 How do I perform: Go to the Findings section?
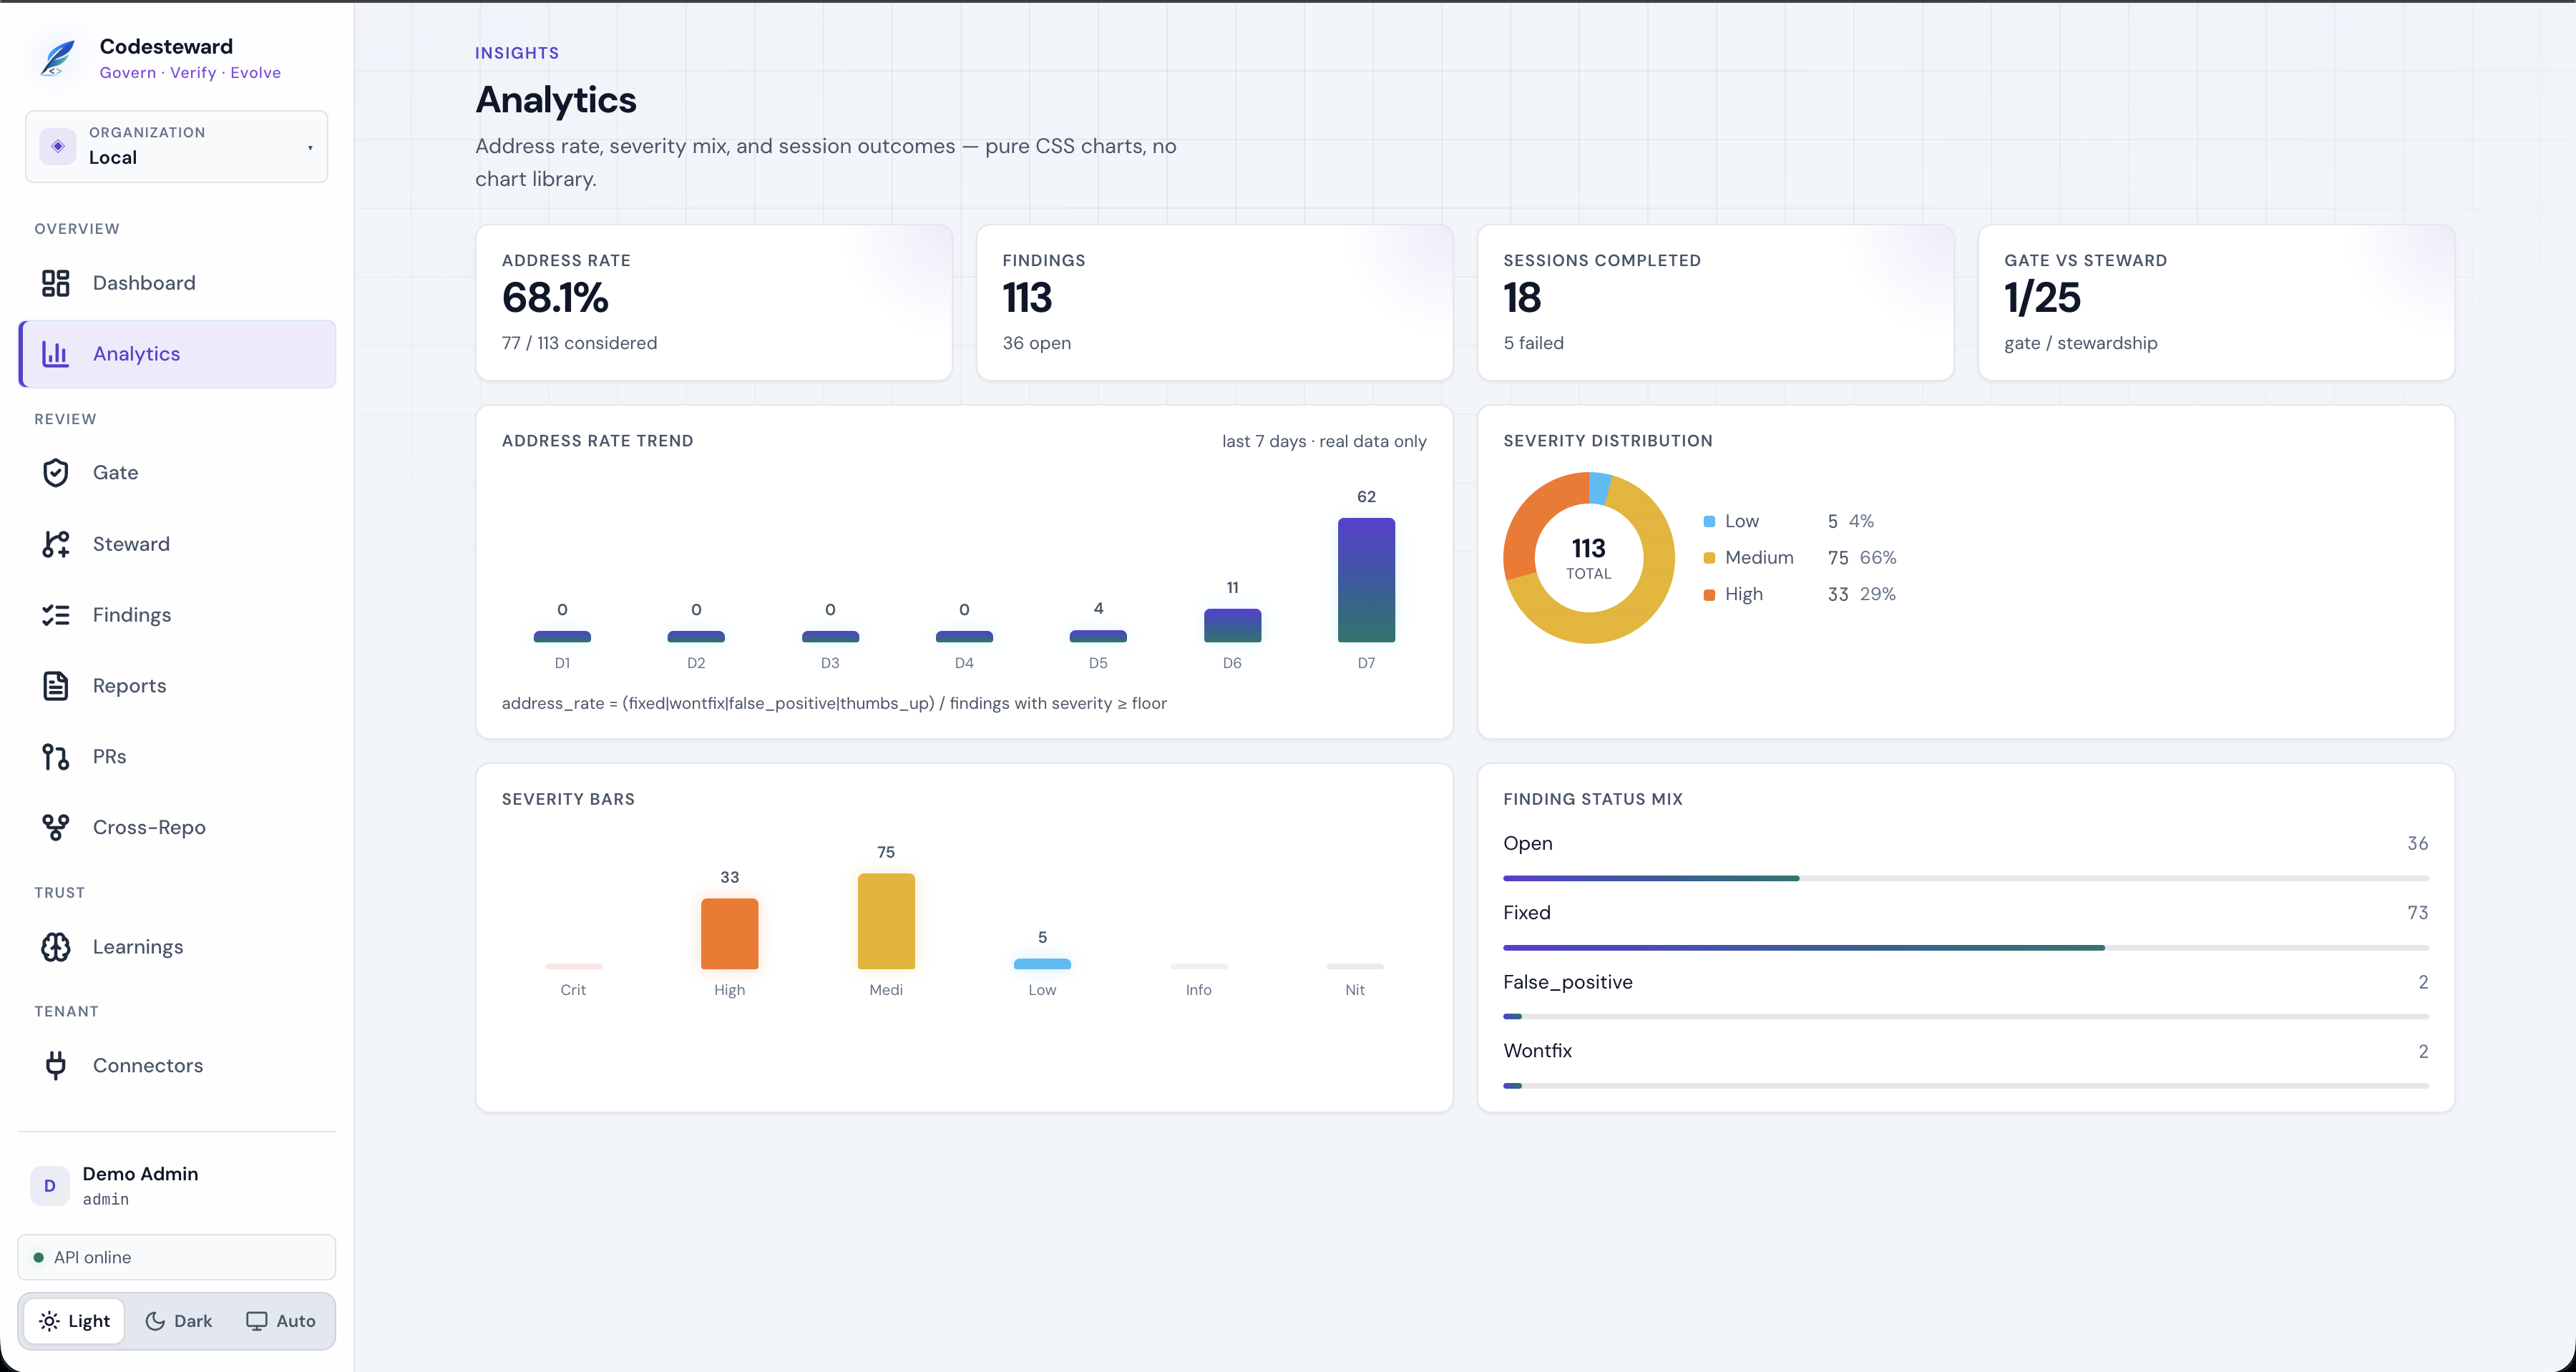[x=177, y=615]
